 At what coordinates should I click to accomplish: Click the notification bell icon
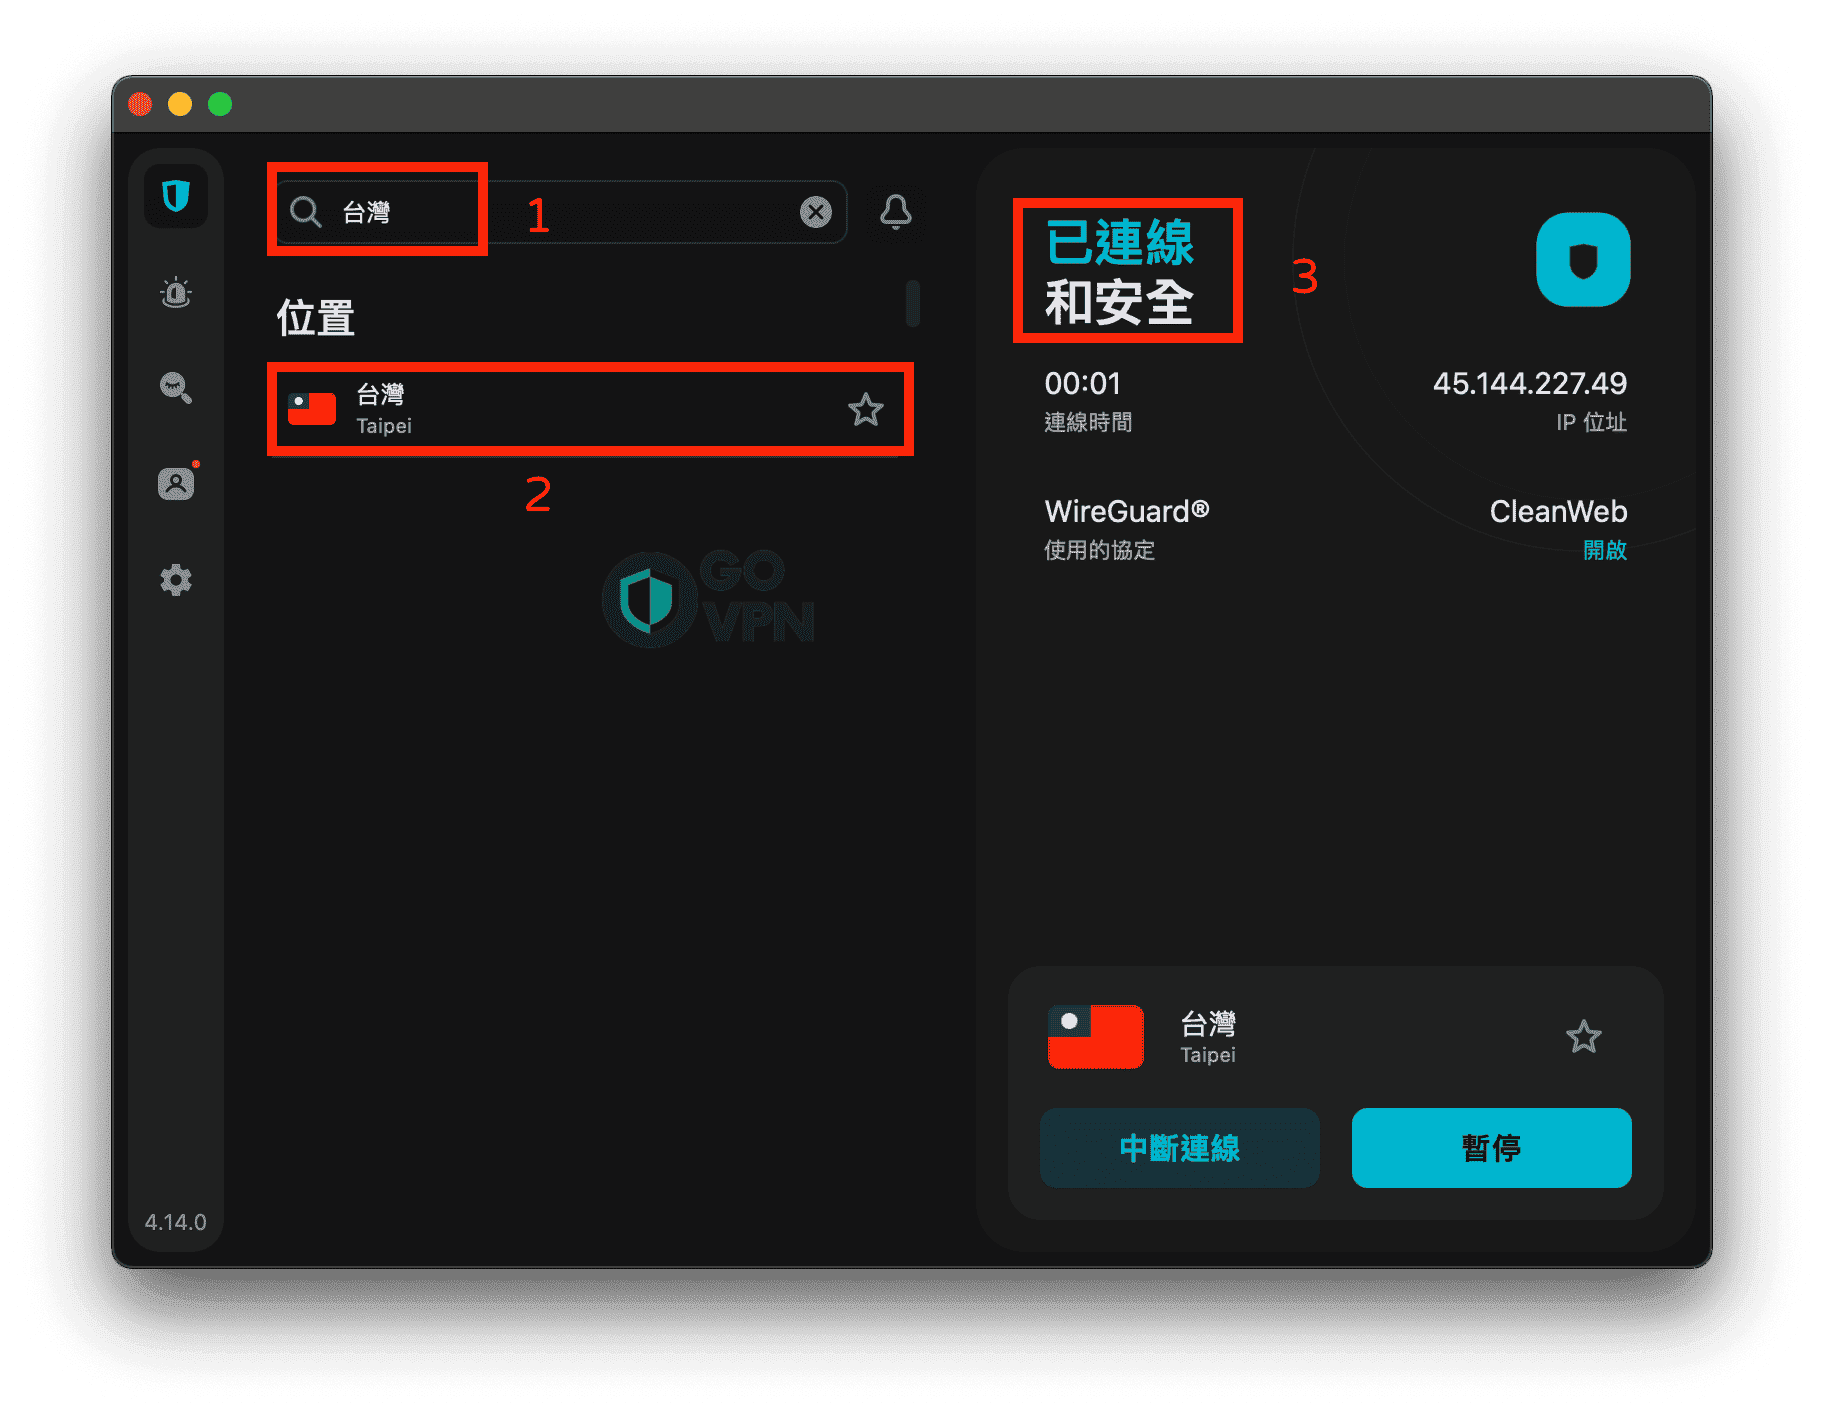(895, 212)
